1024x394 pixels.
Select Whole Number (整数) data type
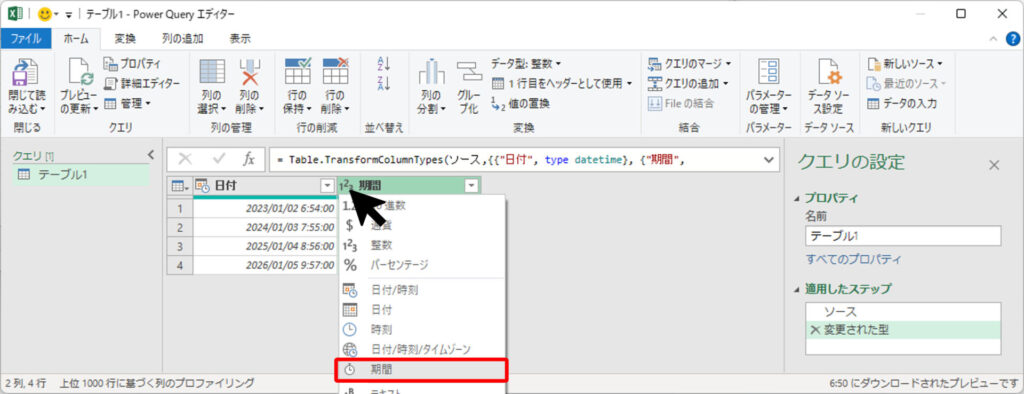(422, 245)
